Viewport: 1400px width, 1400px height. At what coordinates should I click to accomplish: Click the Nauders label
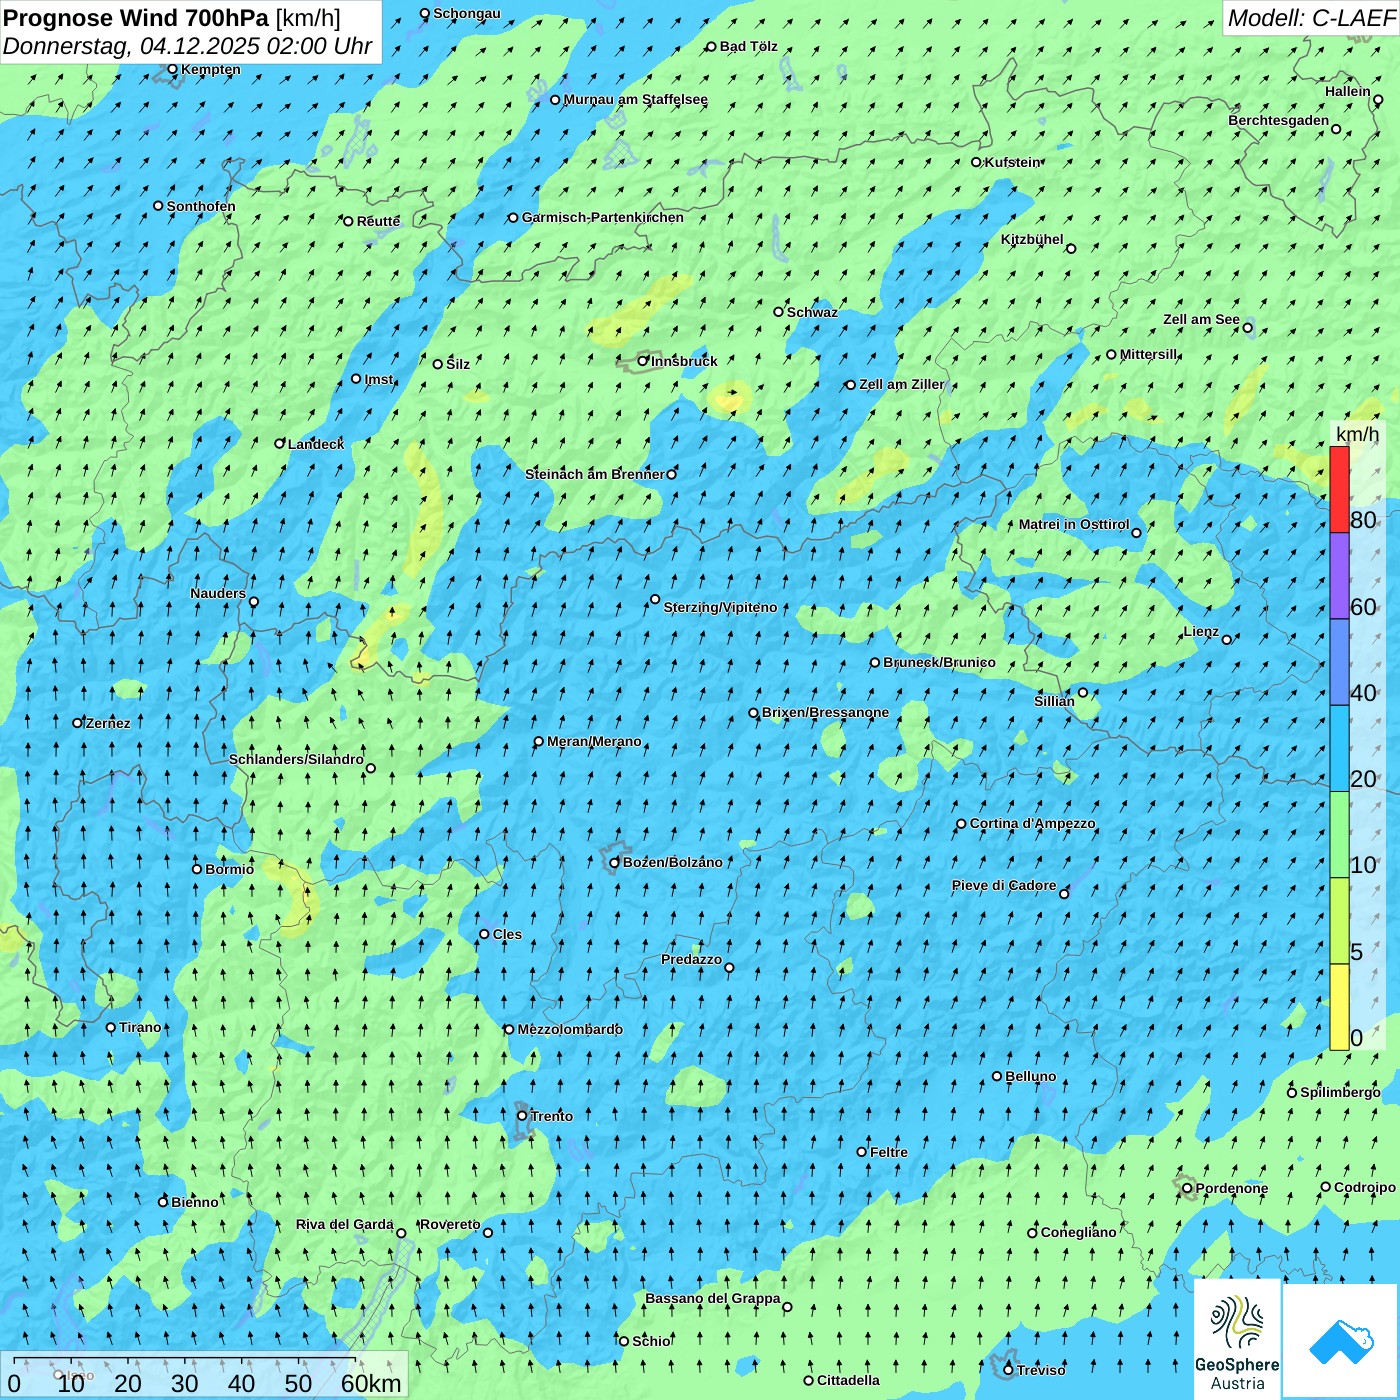pos(218,593)
